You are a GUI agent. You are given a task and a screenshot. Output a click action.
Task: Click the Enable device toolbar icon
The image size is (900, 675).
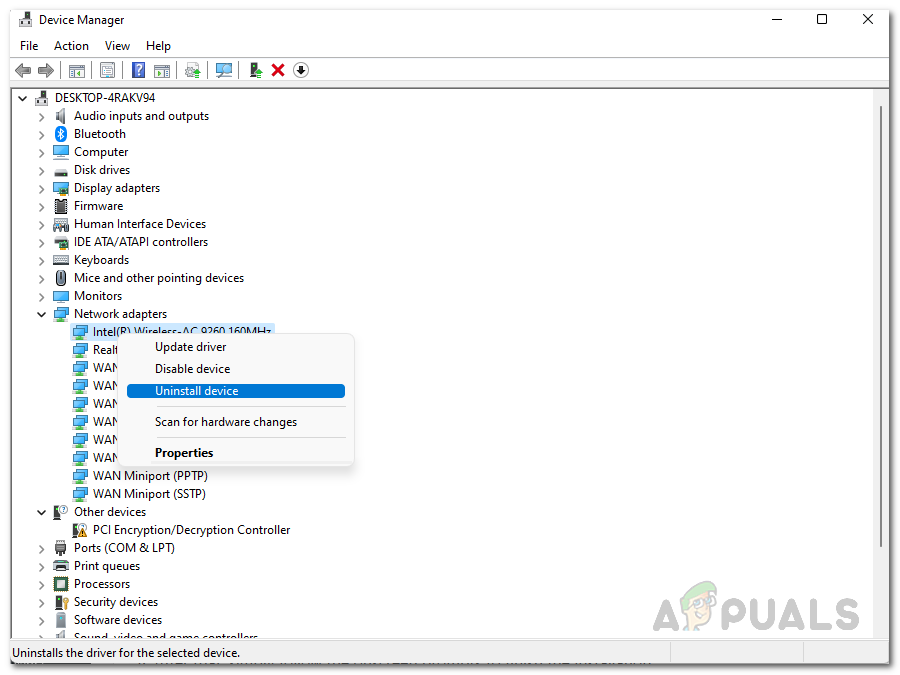255,71
